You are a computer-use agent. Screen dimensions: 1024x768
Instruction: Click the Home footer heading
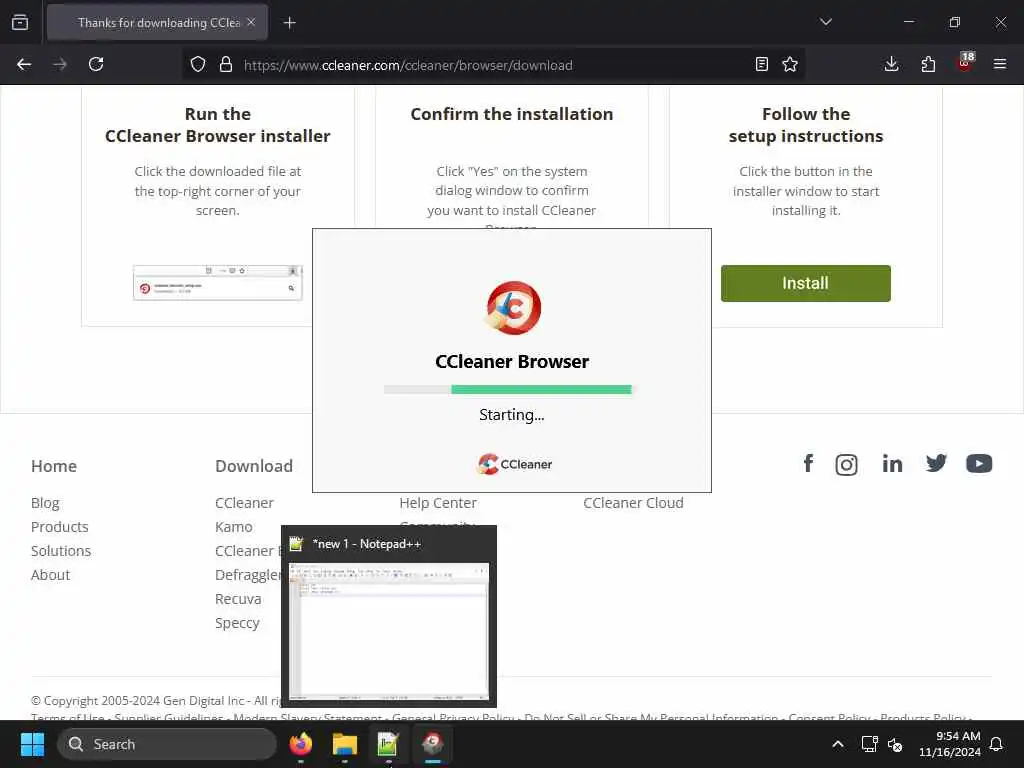pos(54,466)
